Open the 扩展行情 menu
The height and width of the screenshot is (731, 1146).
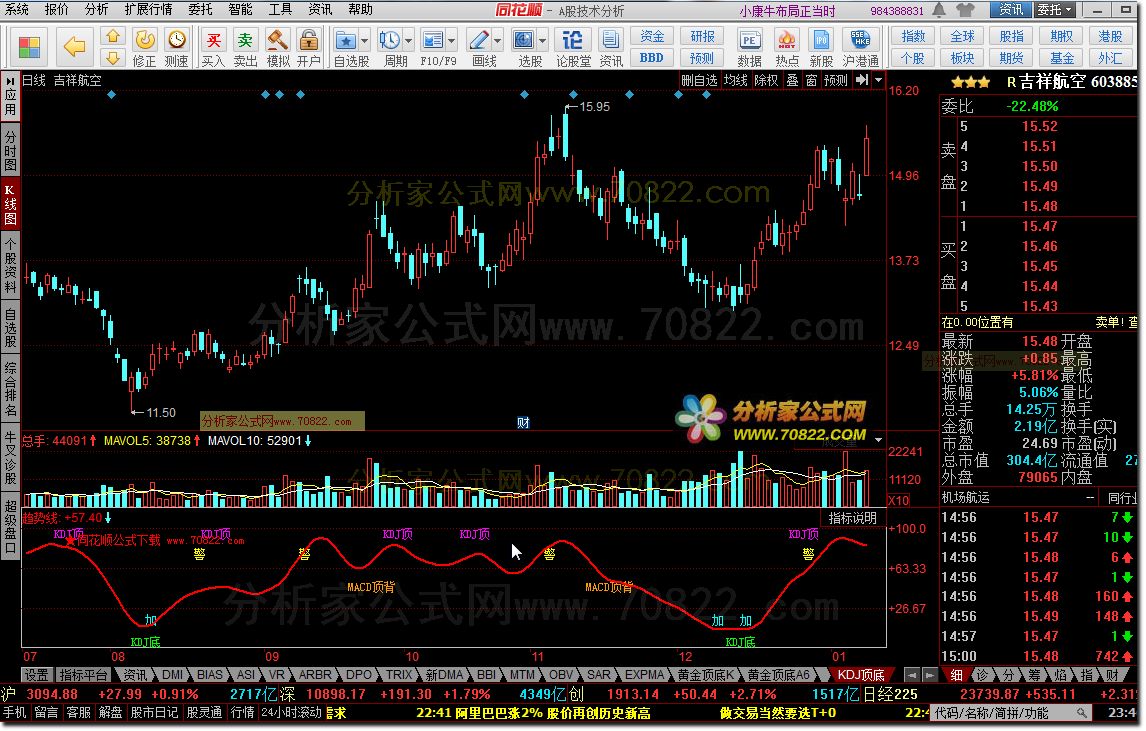click(x=148, y=9)
